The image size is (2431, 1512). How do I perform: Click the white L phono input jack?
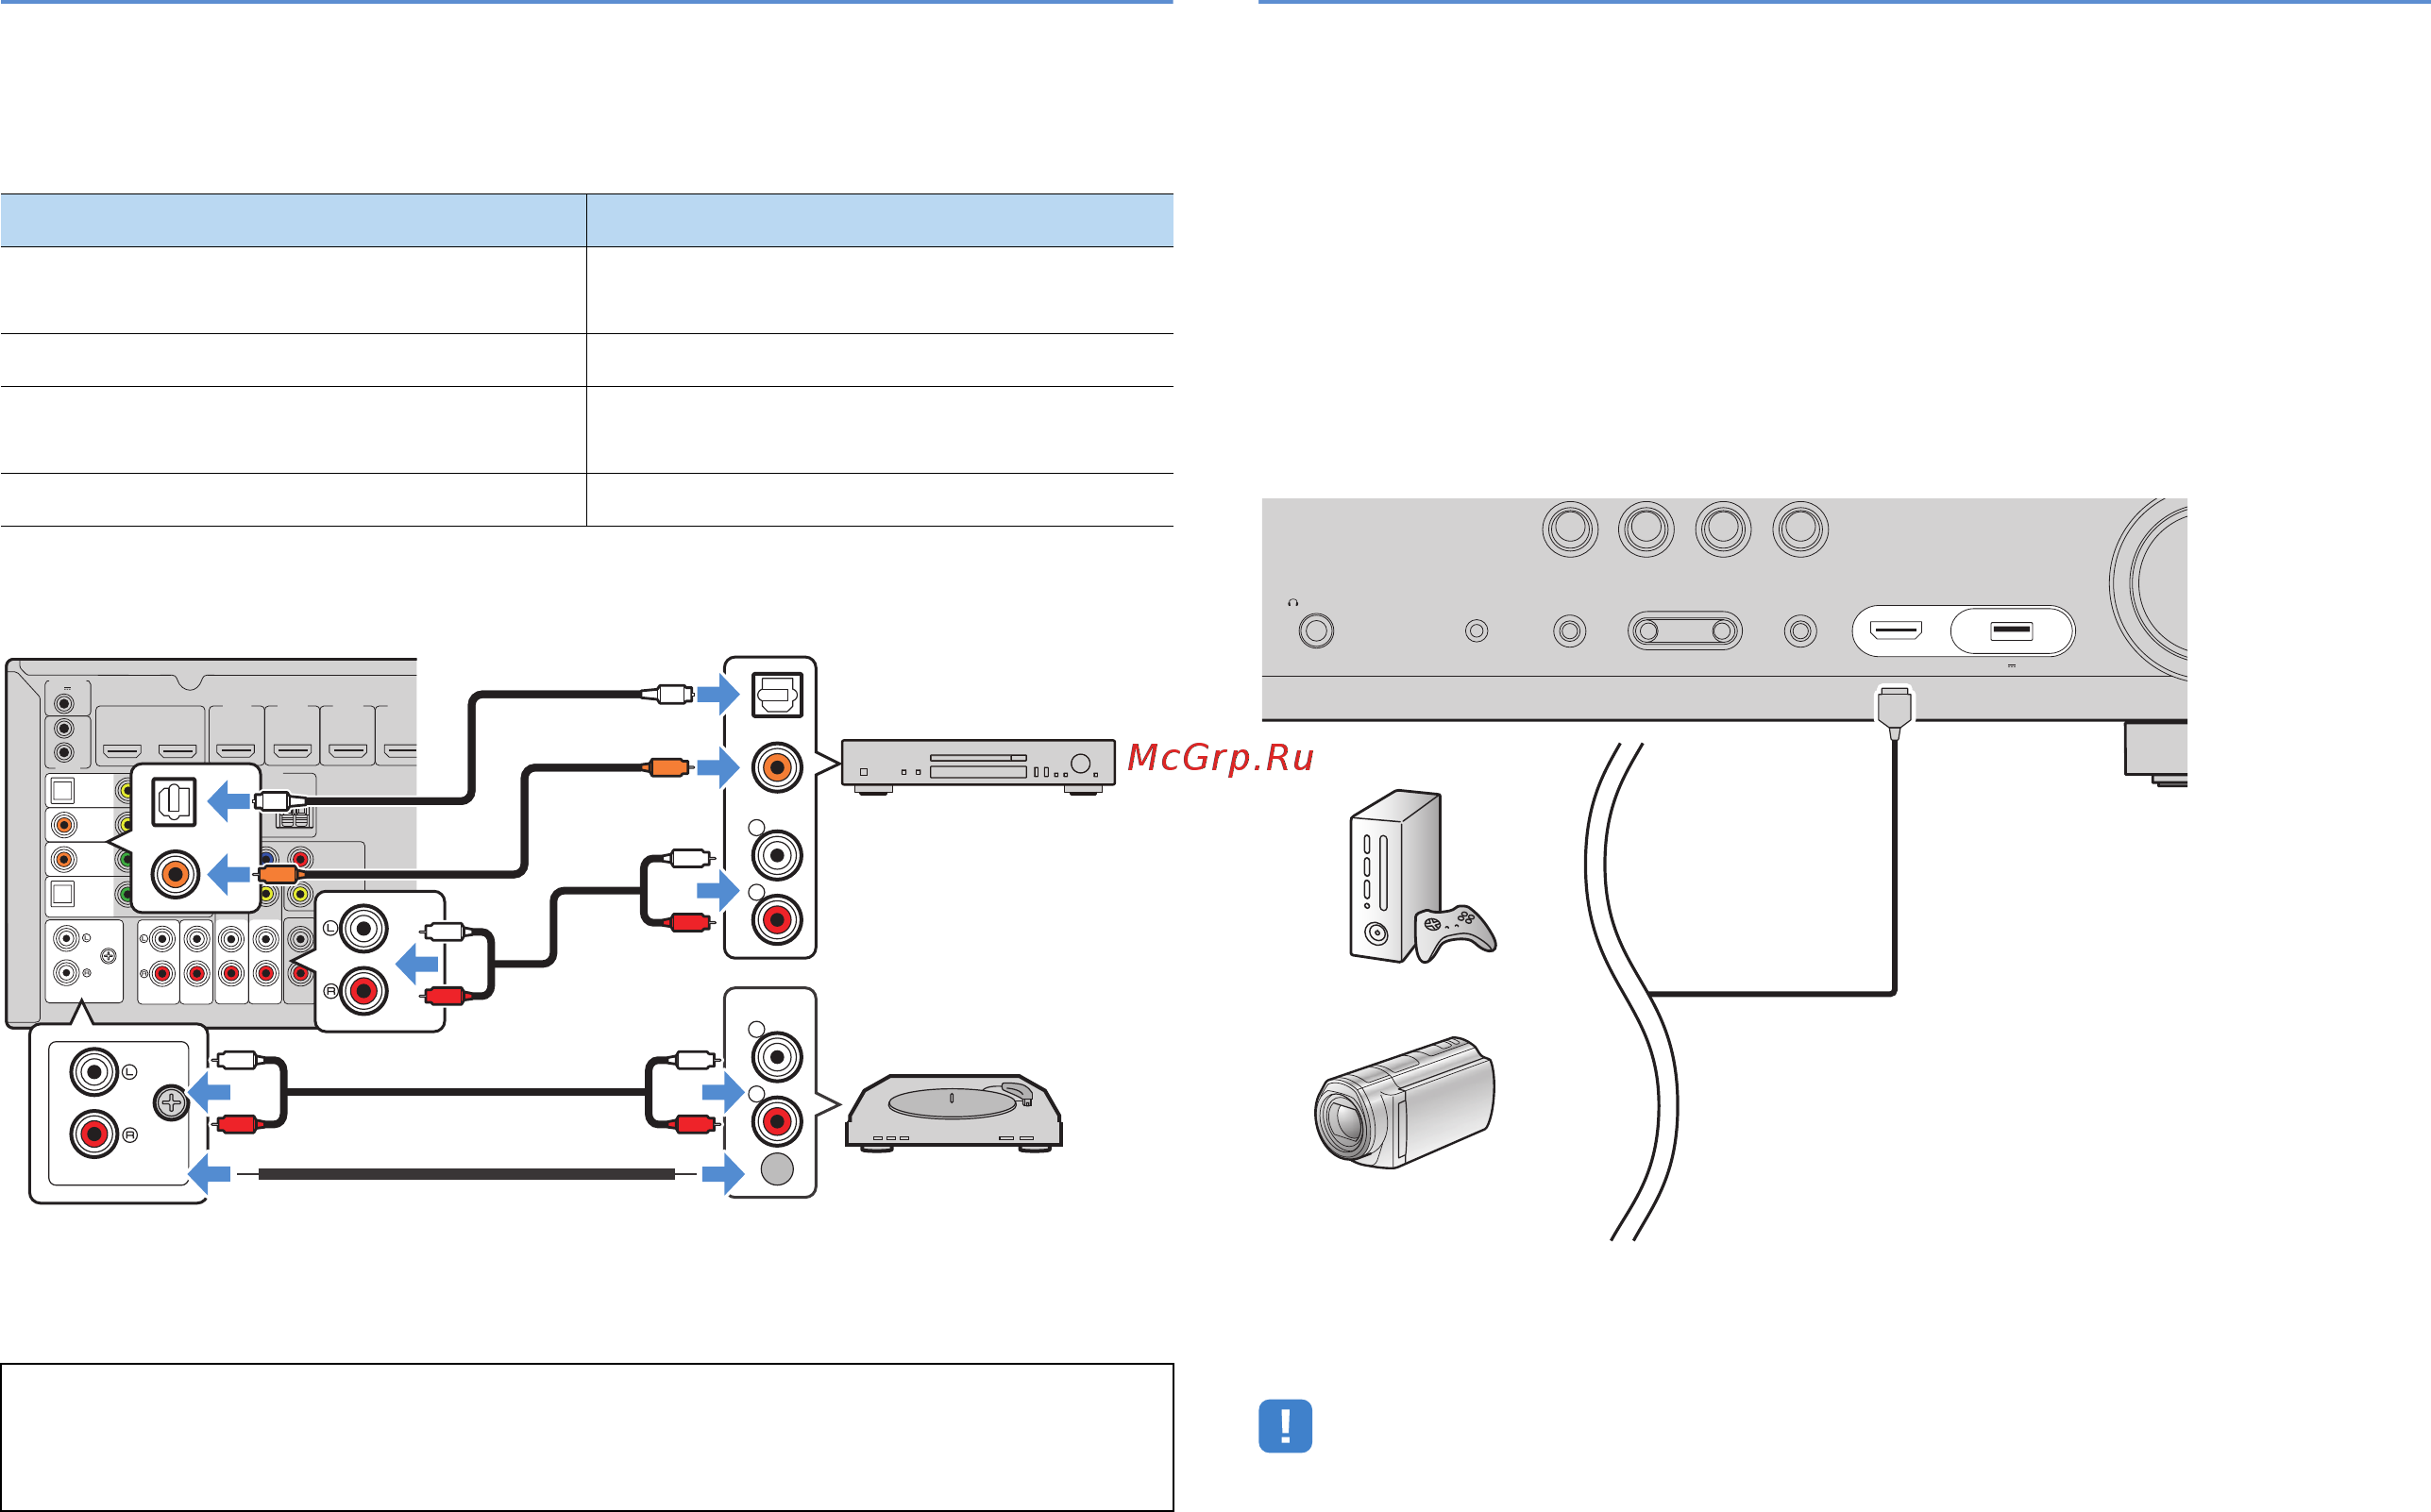95,1072
